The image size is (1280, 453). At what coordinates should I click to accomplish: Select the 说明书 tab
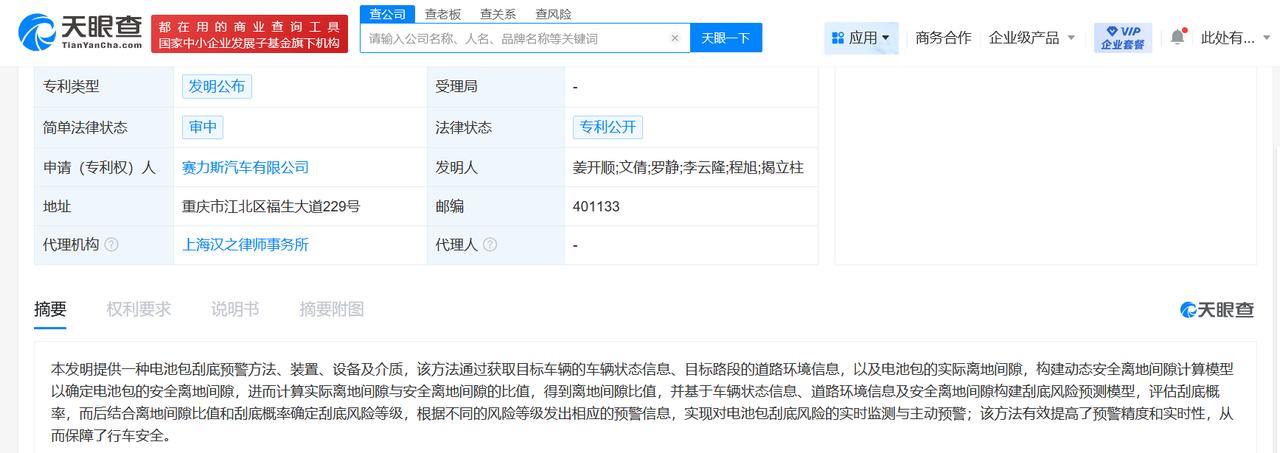(x=235, y=309)
